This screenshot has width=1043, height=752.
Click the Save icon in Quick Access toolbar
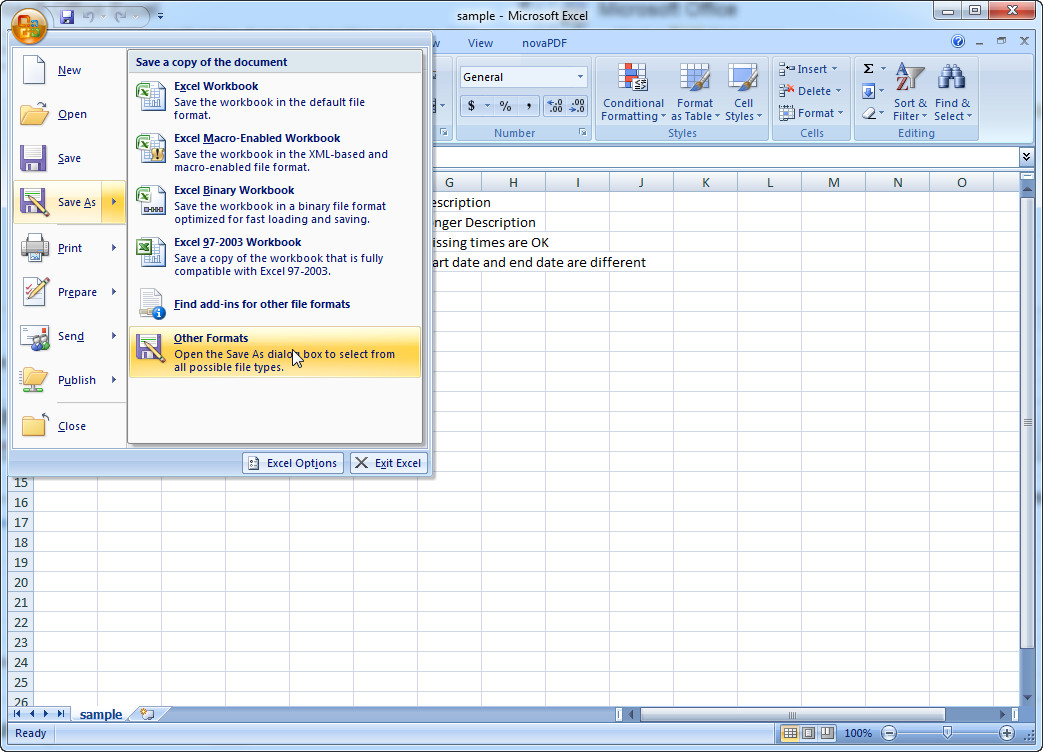(x=67, y=17)
